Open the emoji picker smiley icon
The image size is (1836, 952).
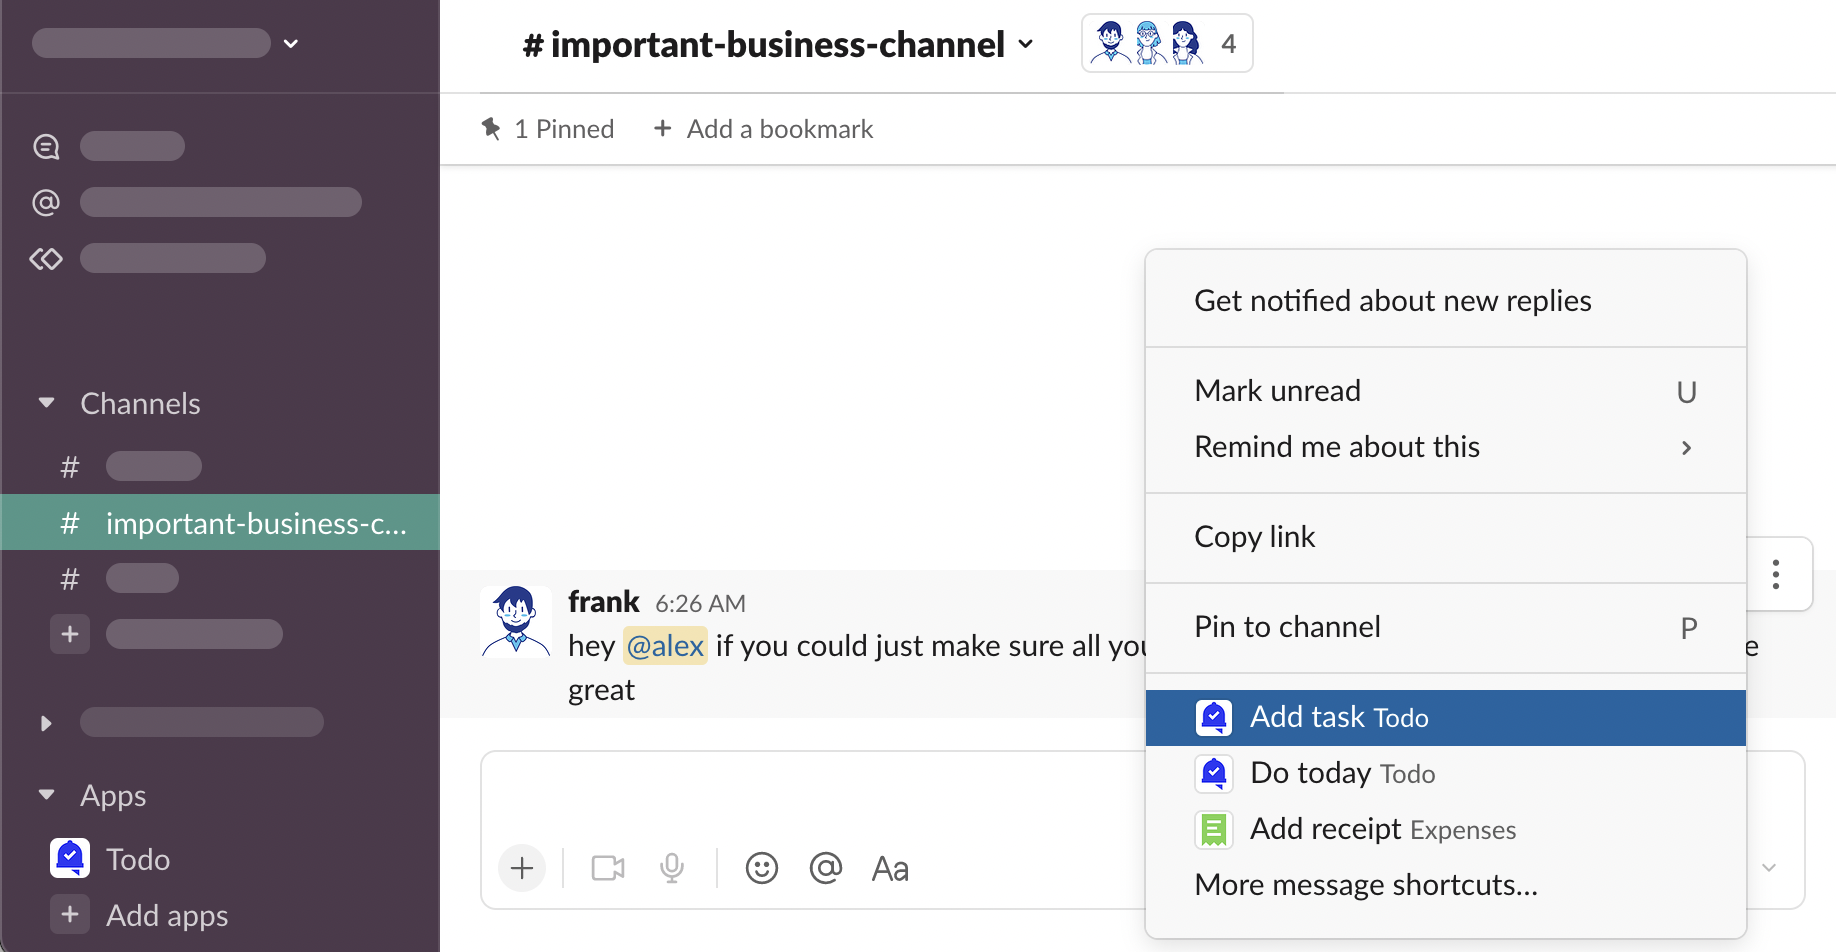click(762, 868)
